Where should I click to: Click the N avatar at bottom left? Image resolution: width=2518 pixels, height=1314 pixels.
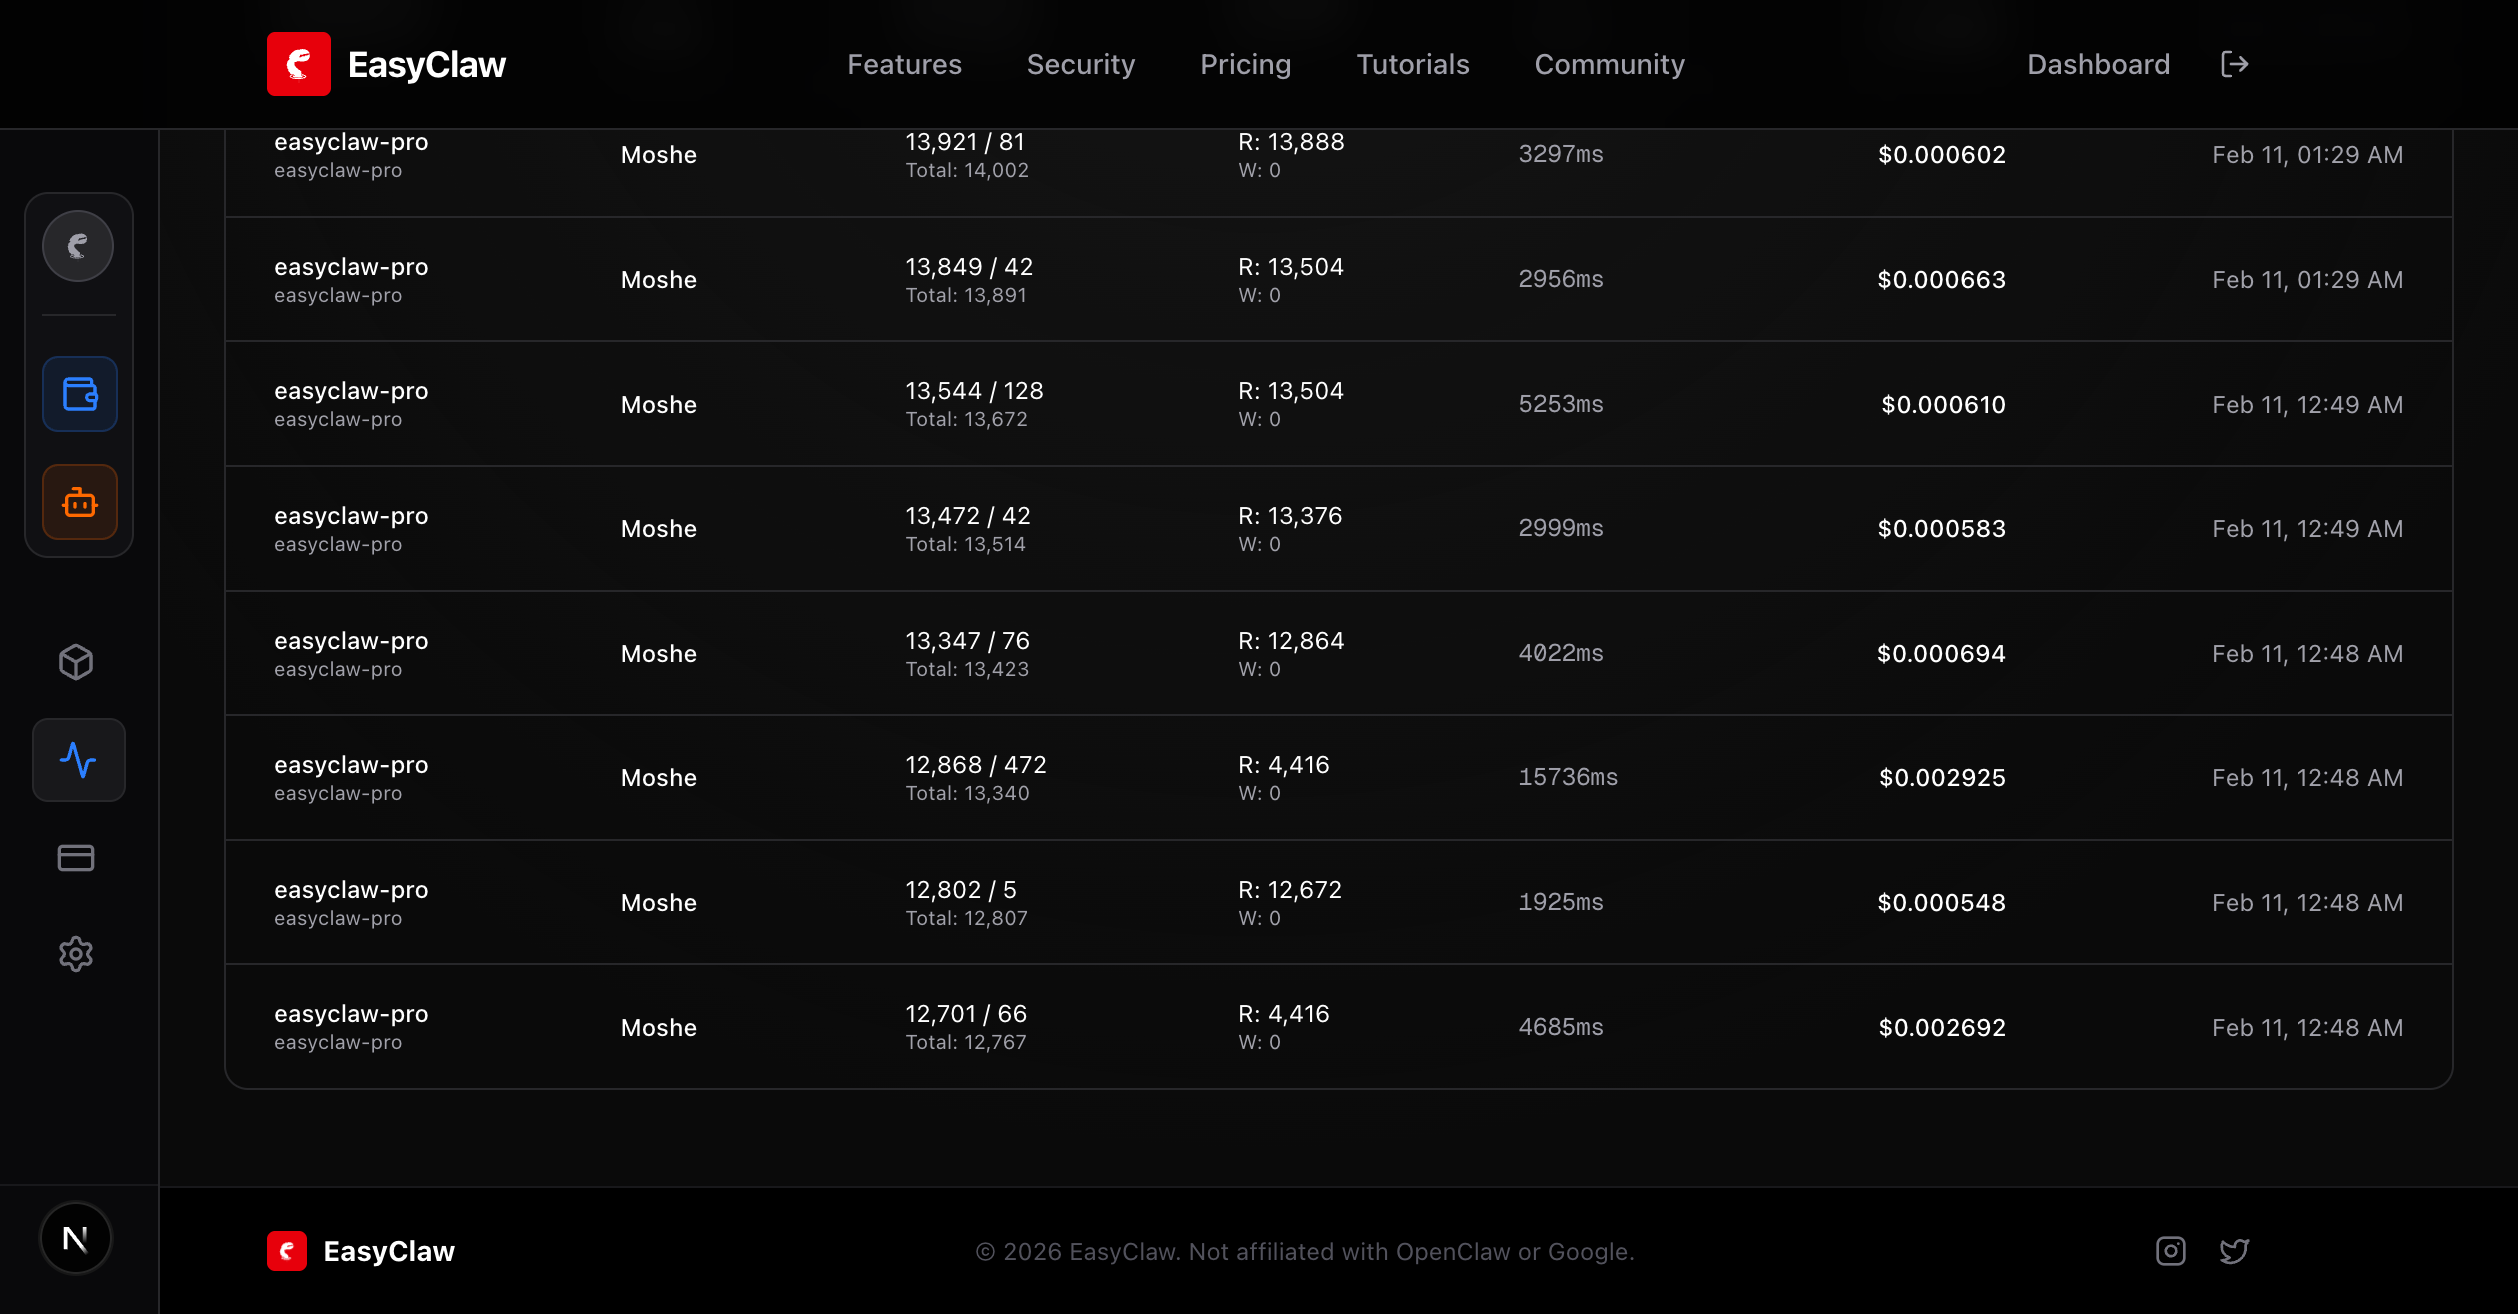tap(76, 1237)
